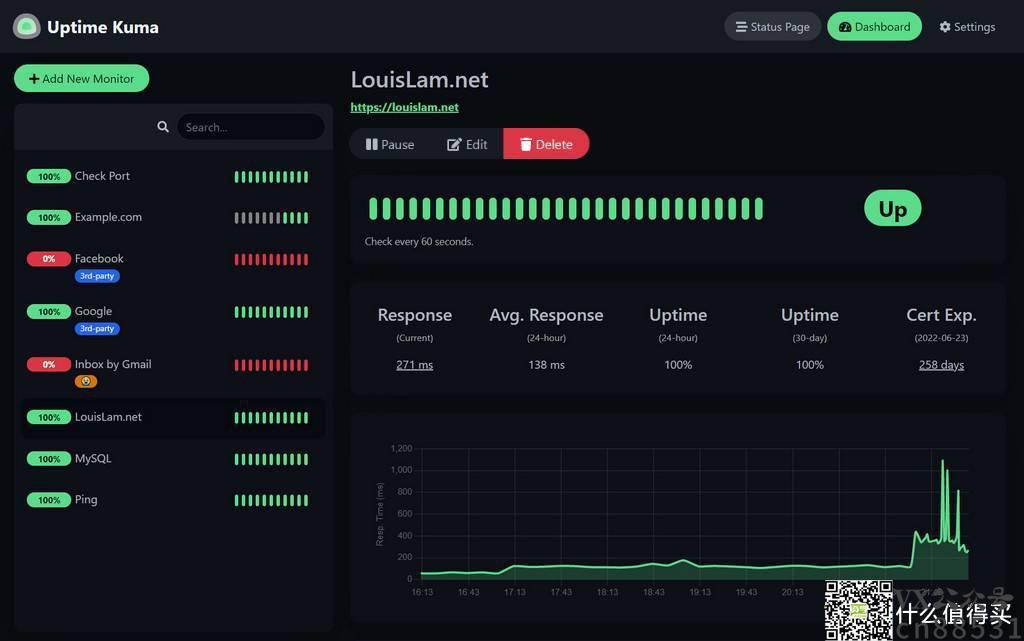Click the Uptime Kuma logo icon
The height and width of the screenshot is (641, 1024).
(26, 26)
